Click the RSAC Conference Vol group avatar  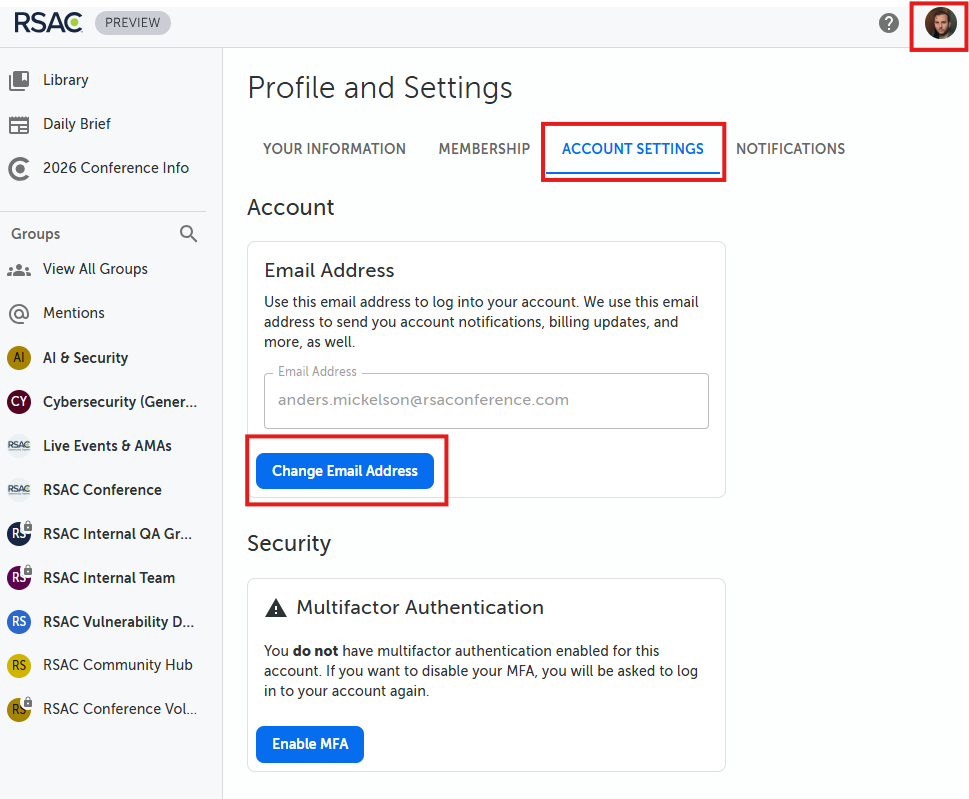19,709
